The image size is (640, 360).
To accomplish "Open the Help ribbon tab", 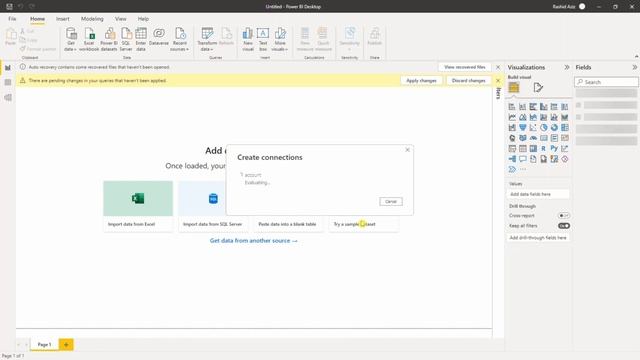I will pyautogui.click(x=143, y=19).
